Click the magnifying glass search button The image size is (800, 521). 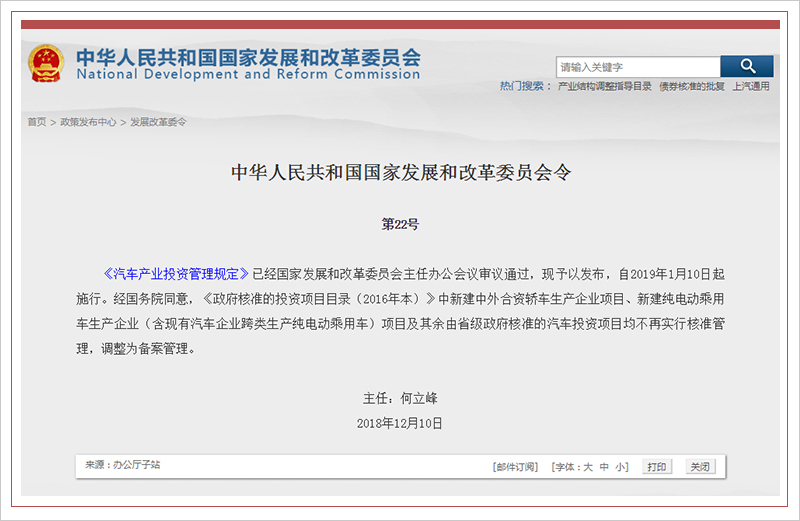click(747, 66)
